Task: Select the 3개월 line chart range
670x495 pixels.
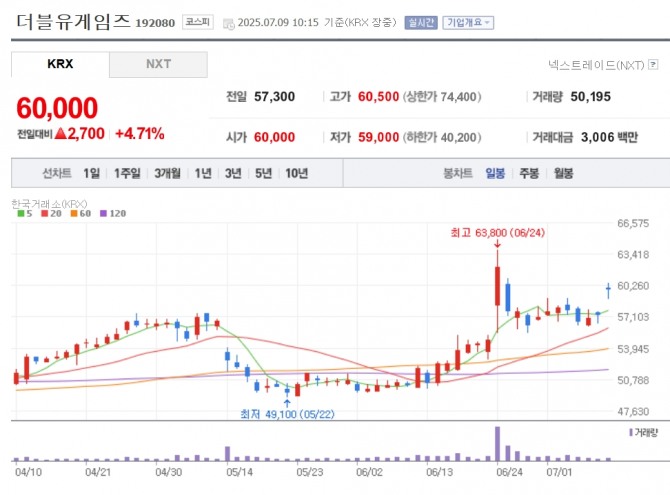Action: coord(167,173)
